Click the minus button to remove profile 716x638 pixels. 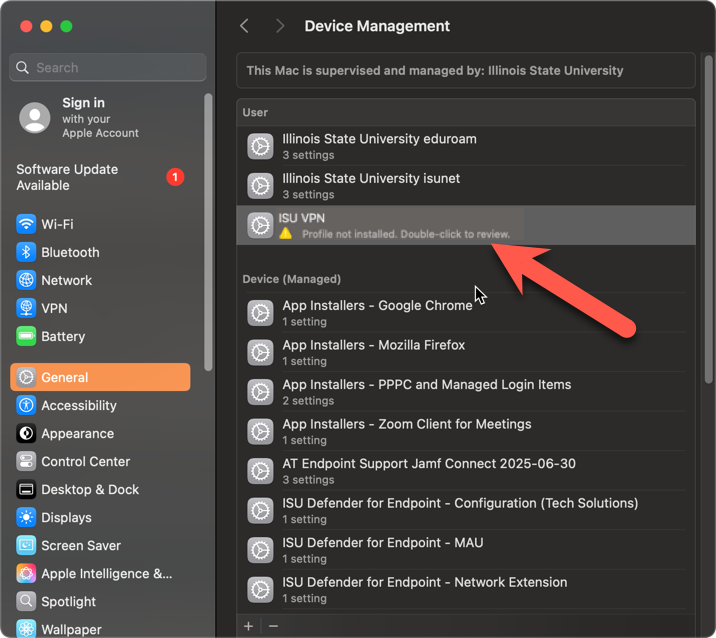273,626
